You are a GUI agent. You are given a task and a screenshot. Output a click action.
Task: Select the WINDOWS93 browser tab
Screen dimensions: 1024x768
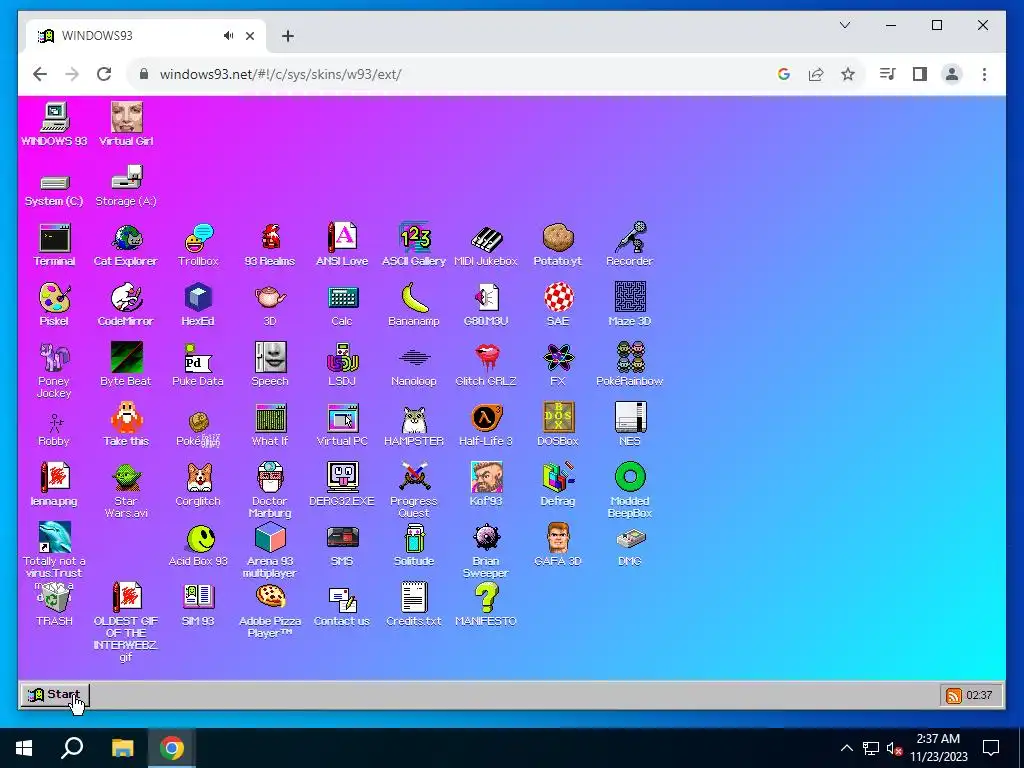(x=145, y=36)
